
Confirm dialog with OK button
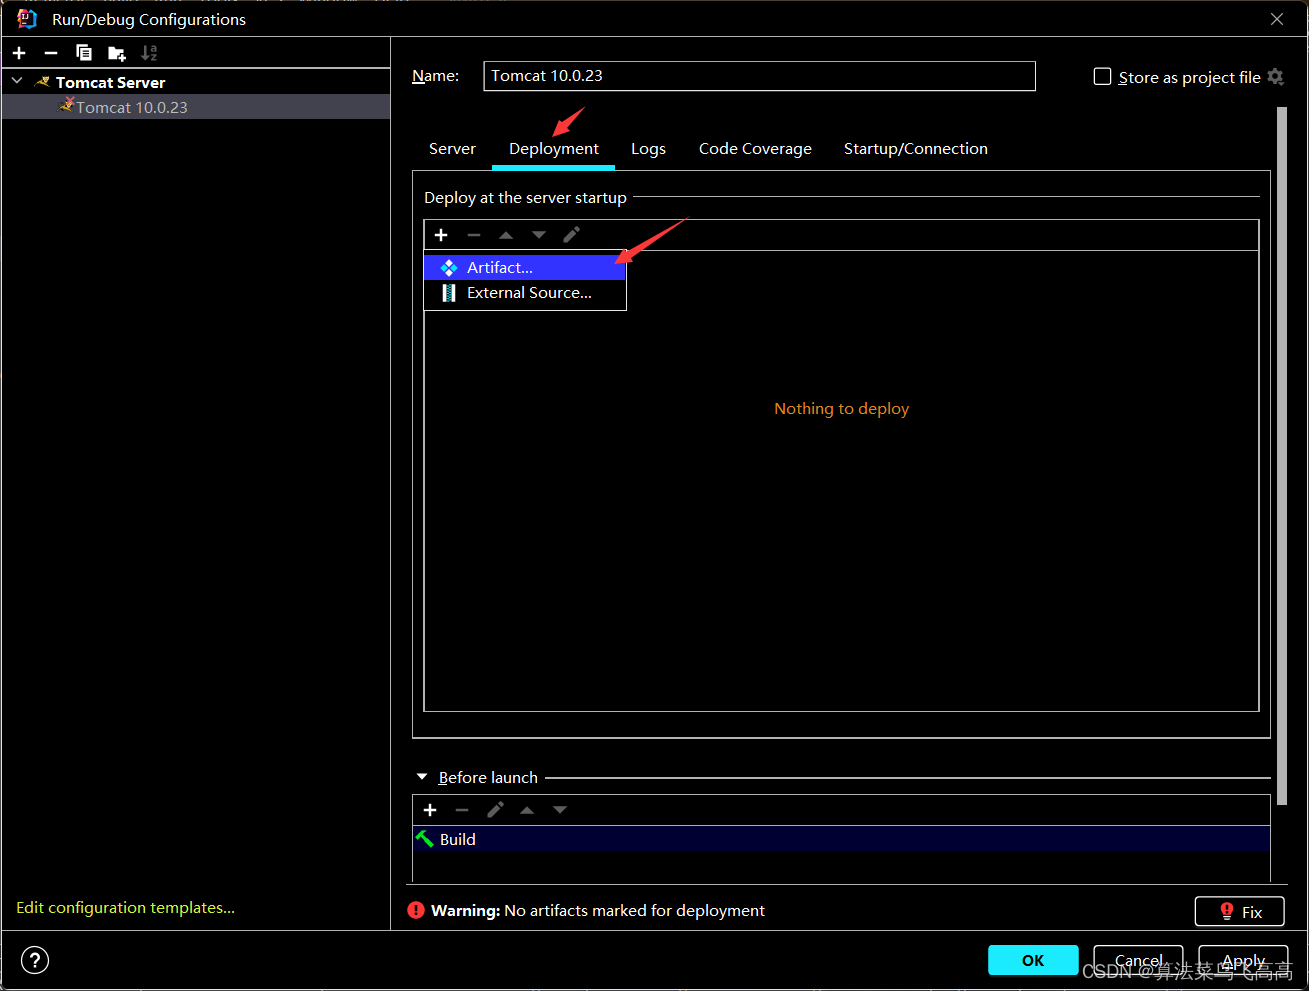point(1033,960)
